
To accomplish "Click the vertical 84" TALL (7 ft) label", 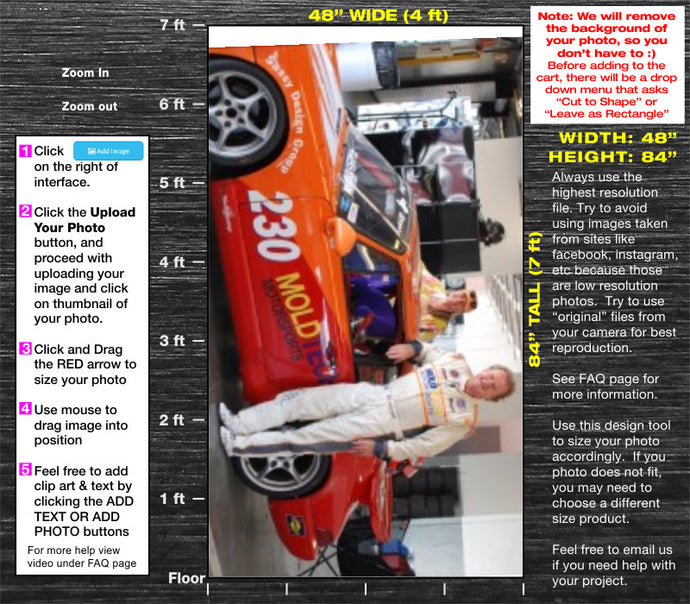I will pyautogui.click(x=534, y=300).
